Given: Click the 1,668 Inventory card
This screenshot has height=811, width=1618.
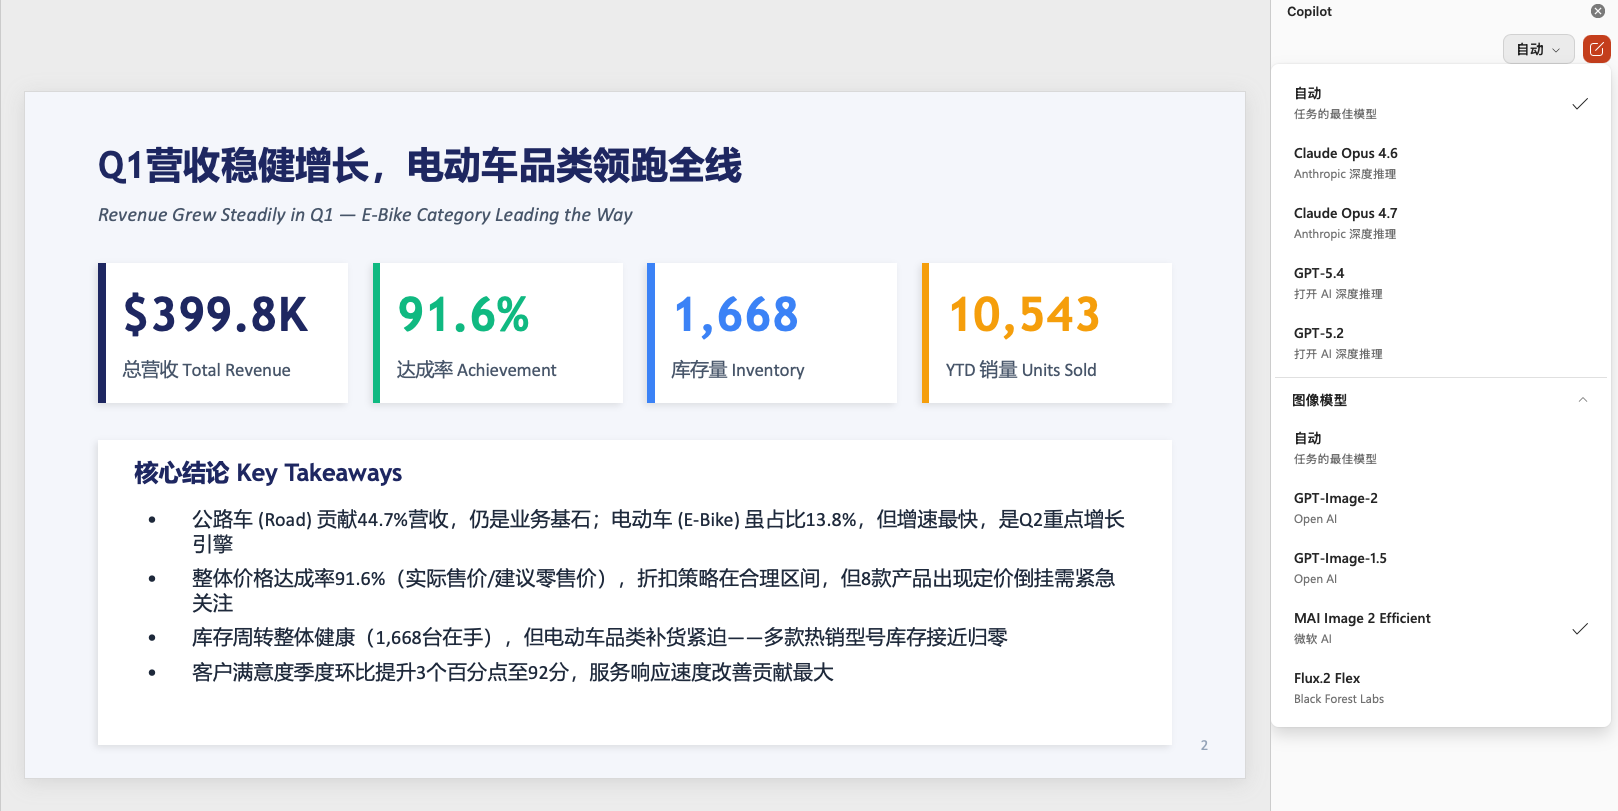Looking at the screenshot, I should [772, 333].
